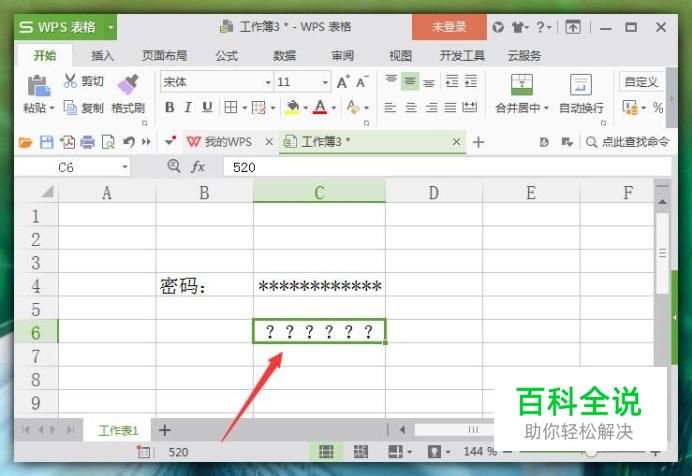Viewport: 692px width, 476px height.
Task: Open 开发工具 ribbon tab
Action: click(x=462, y=56)
